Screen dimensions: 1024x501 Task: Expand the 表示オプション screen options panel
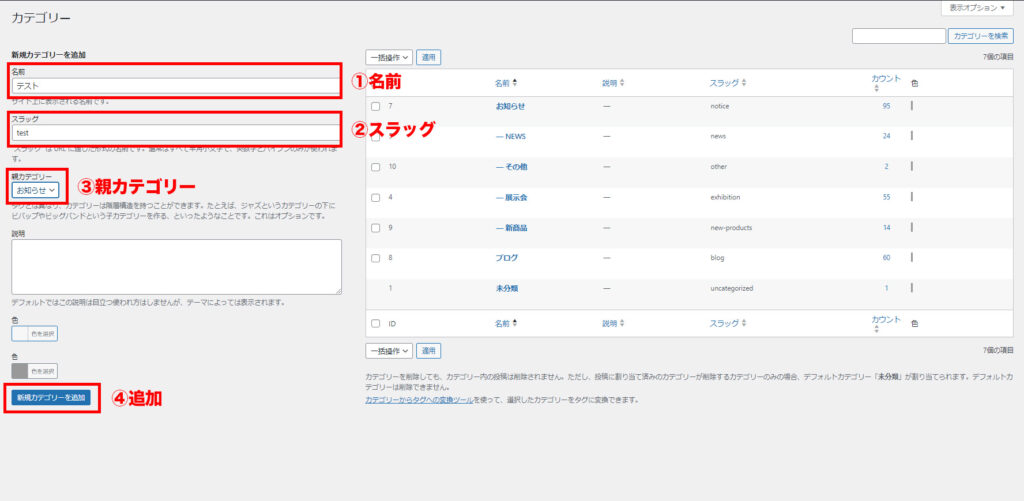(x=977, y=8)
